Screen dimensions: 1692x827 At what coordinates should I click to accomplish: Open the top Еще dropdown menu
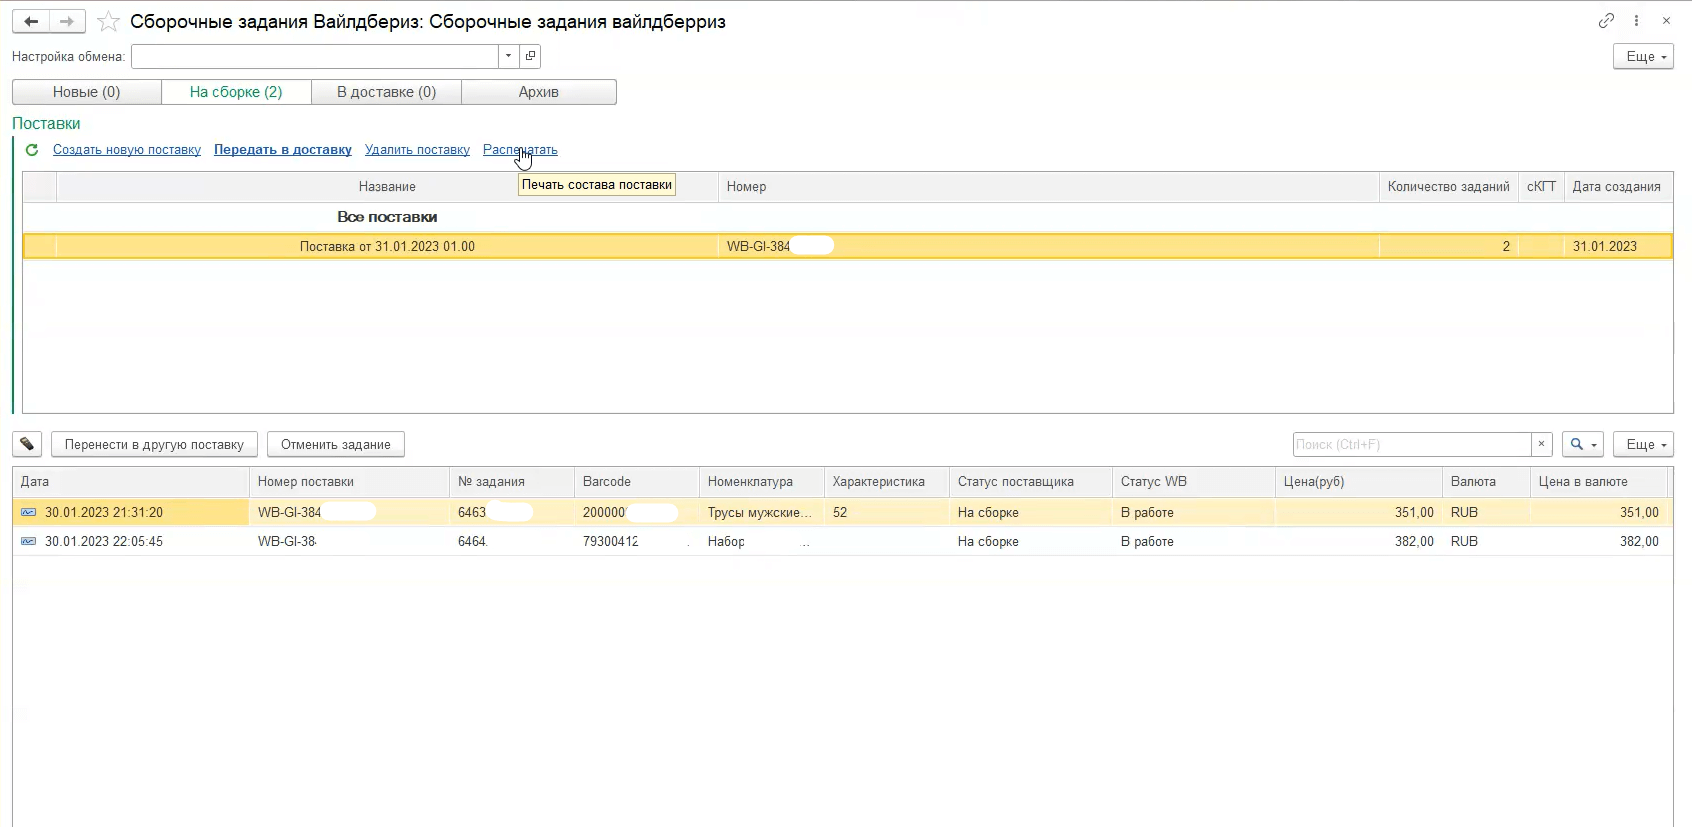[x=1642, y=57]
